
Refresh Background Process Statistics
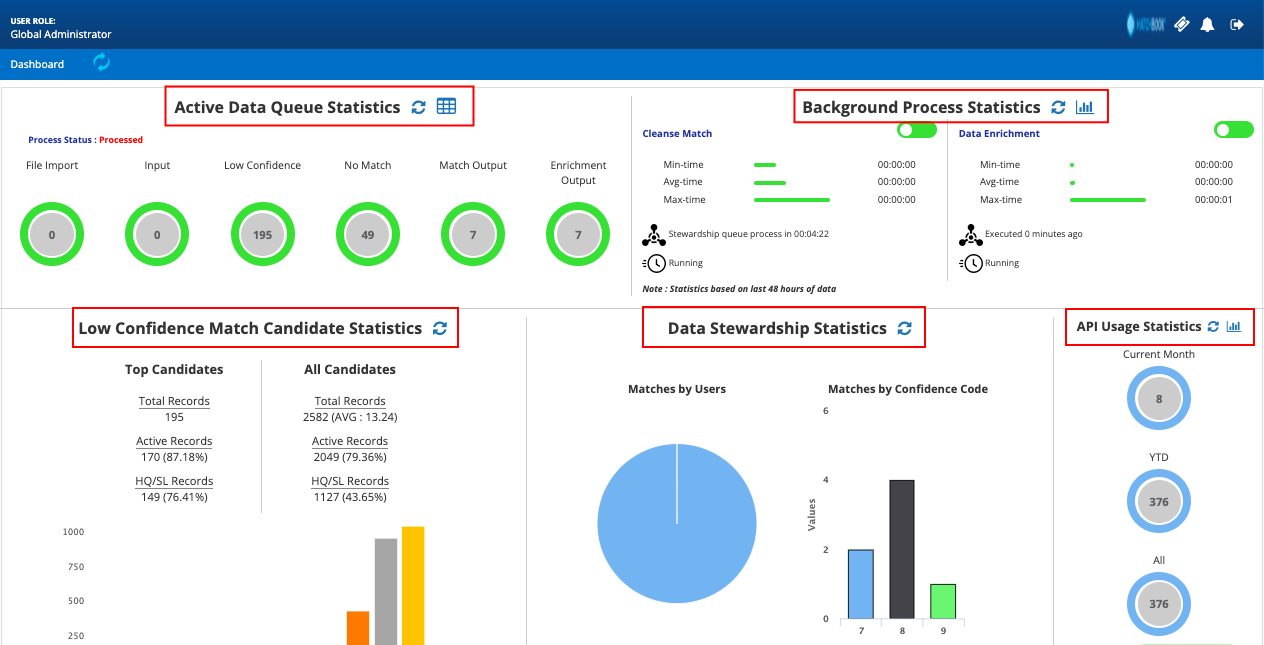click(1058, 107)
